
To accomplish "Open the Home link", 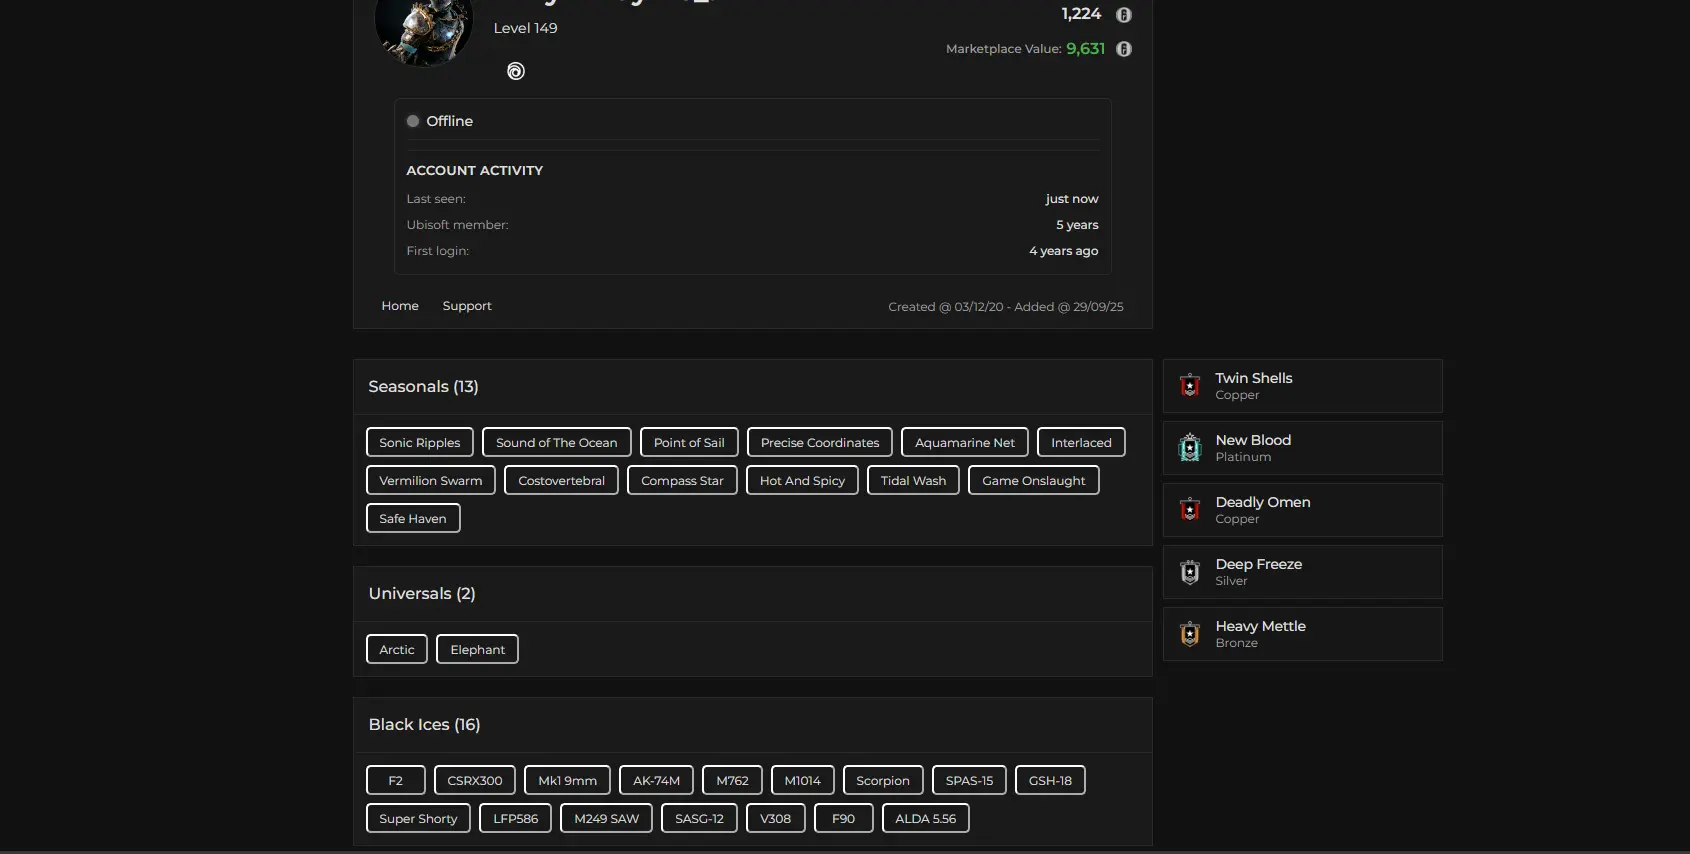I will [x=400, y=306].
